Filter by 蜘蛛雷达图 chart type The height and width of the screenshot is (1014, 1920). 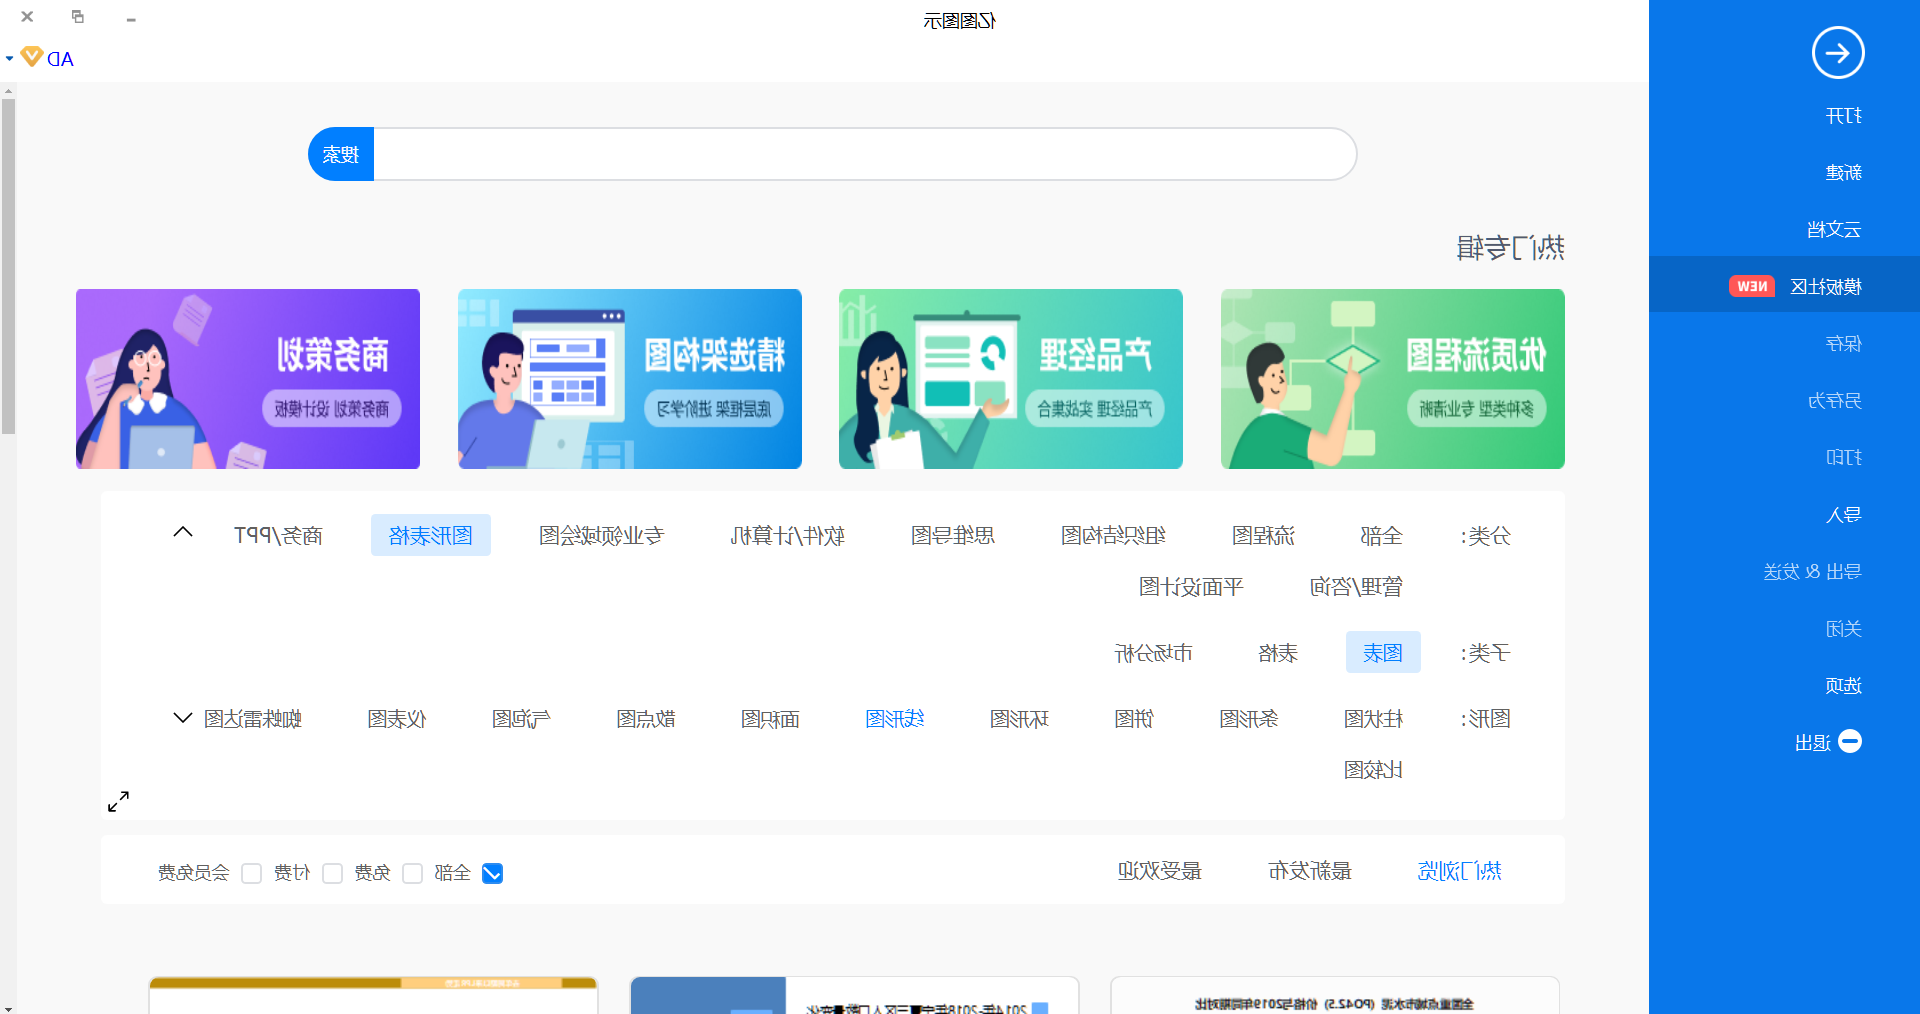click(252, 719)
